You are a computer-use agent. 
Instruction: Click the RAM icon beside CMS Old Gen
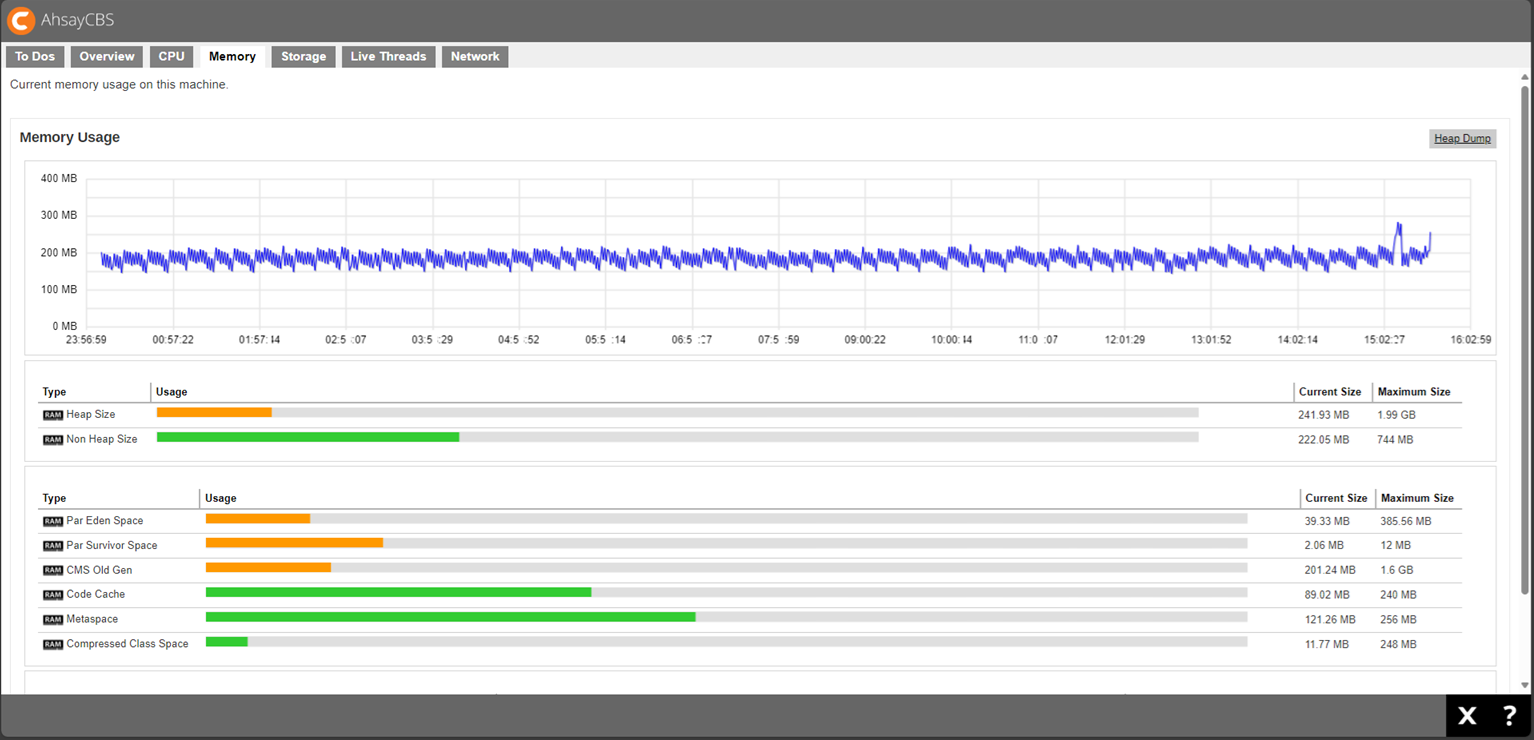(x=52, y=570)
